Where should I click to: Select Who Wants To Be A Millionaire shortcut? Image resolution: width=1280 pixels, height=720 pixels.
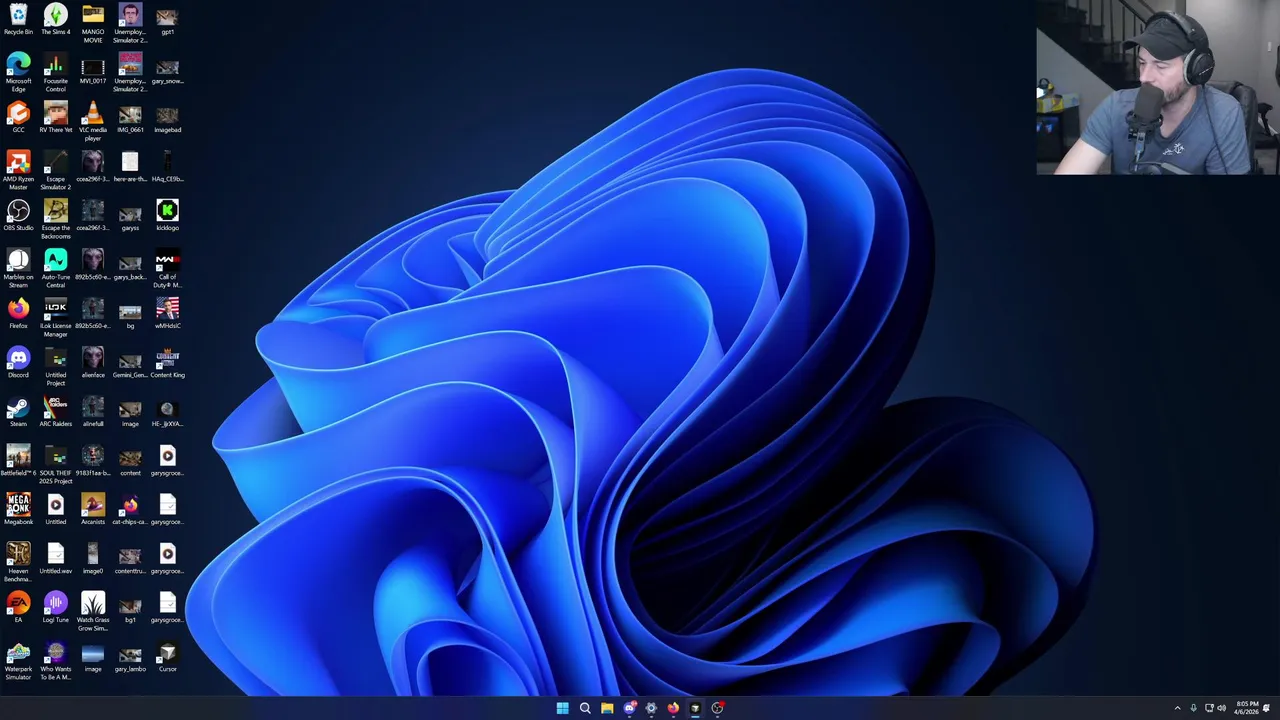coord(55,660)
